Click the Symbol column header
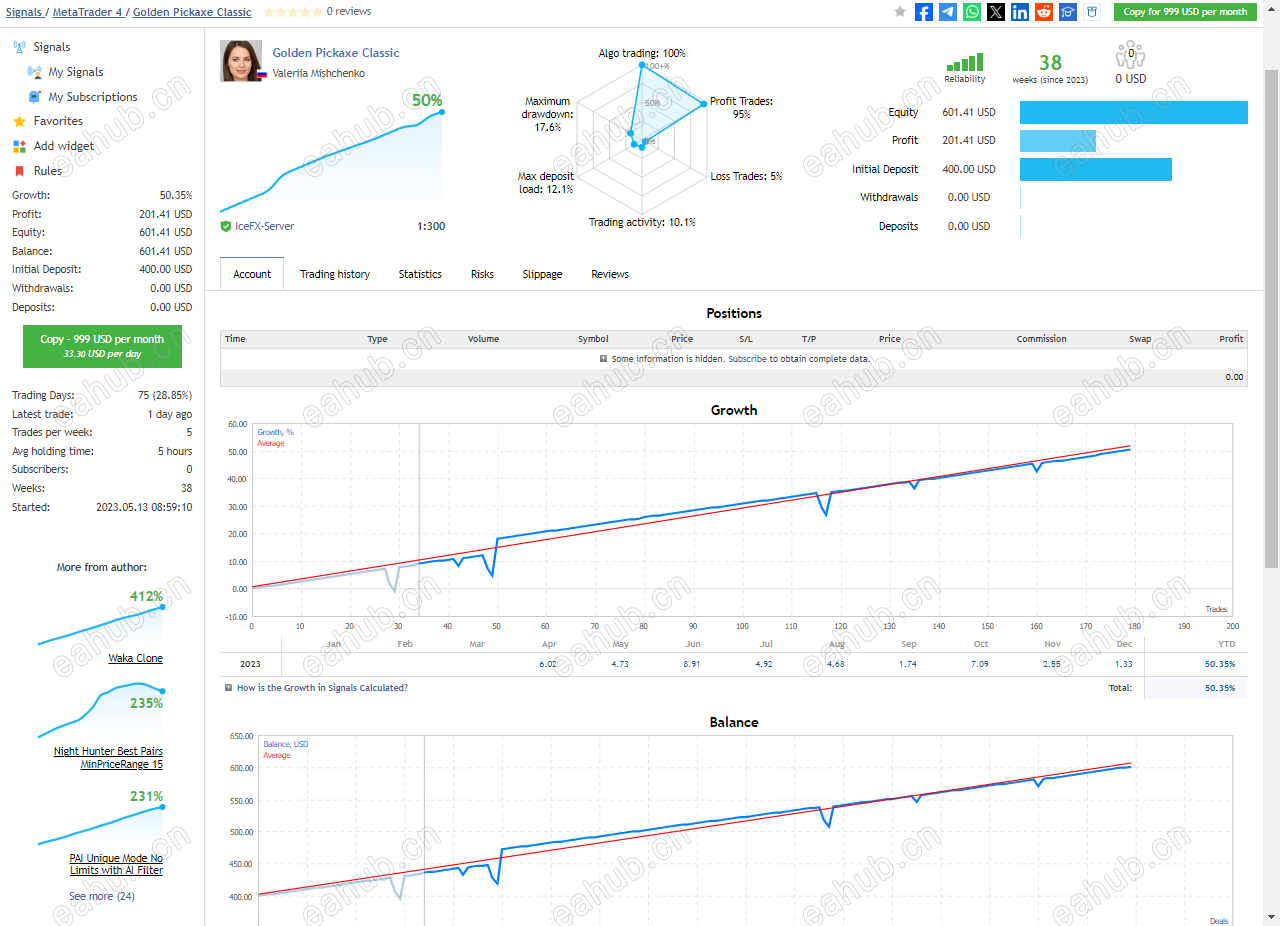Image resolution: width=1280 pixels, height=926 pixels. 593,339
